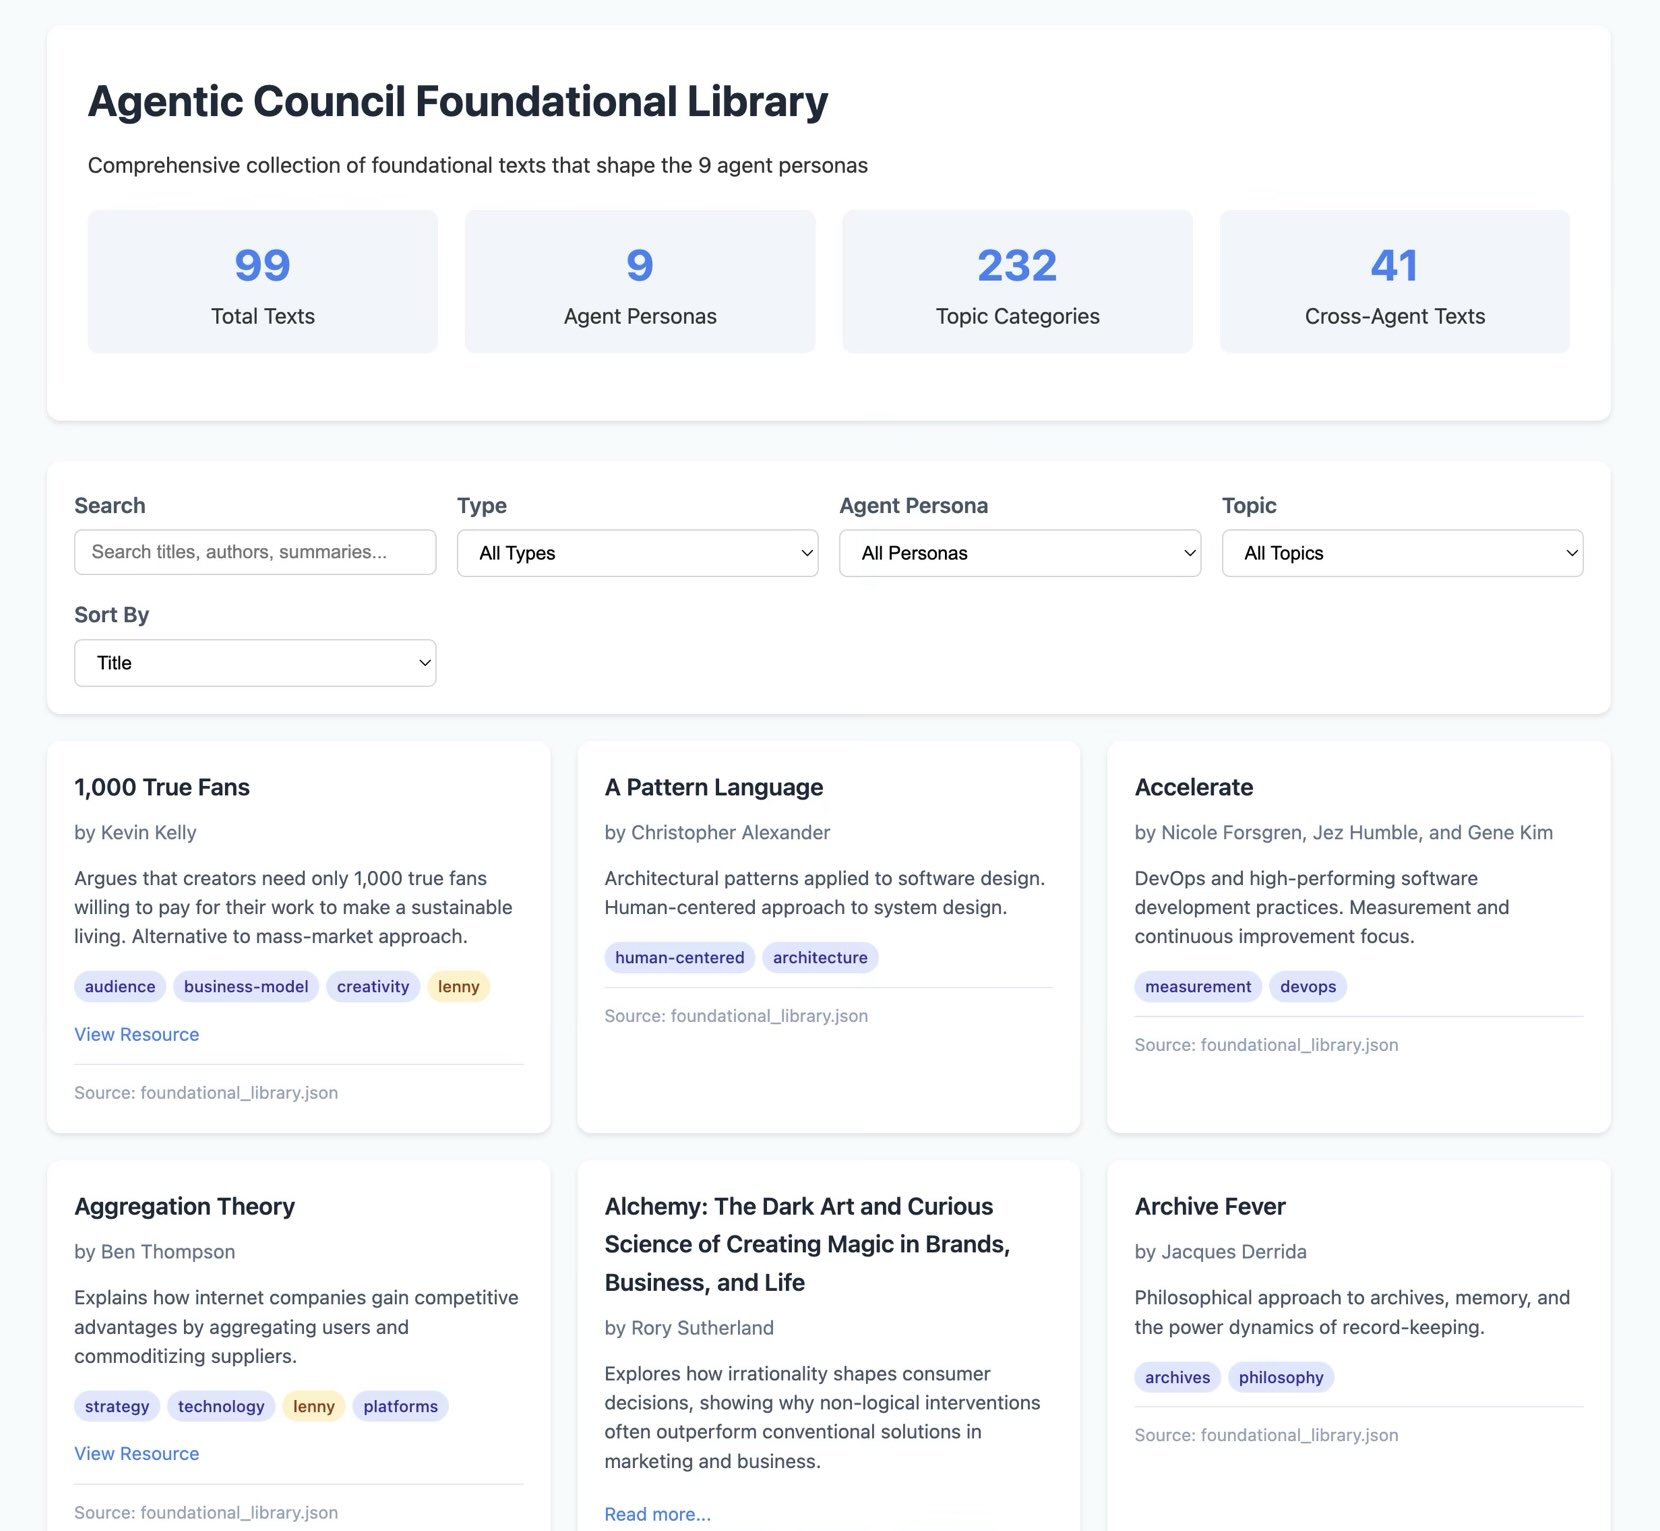The image size is (1660, 1531).
Task: Click Read more on the Alchemy card
Action: coord(657,1514)
